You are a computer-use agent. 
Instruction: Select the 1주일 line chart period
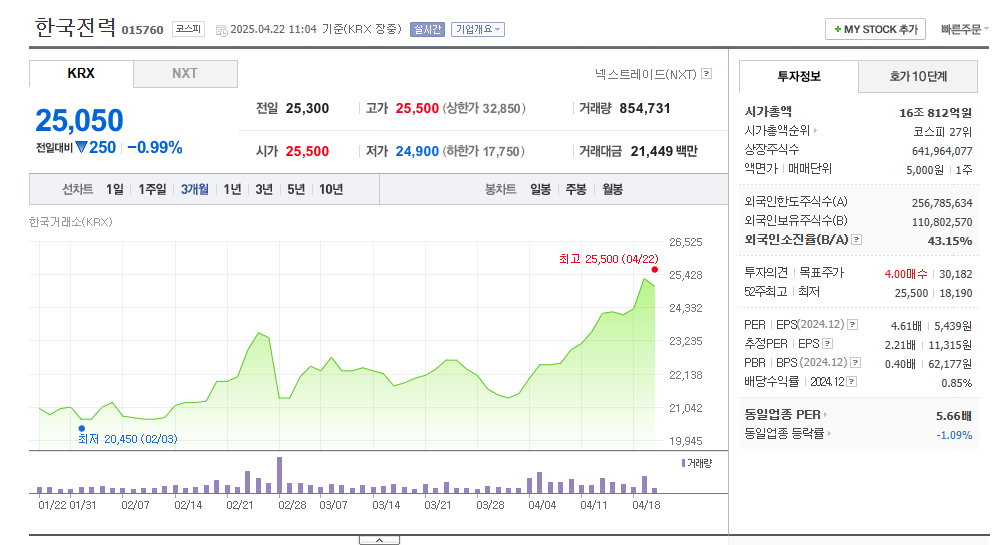[x=152, y=190]
